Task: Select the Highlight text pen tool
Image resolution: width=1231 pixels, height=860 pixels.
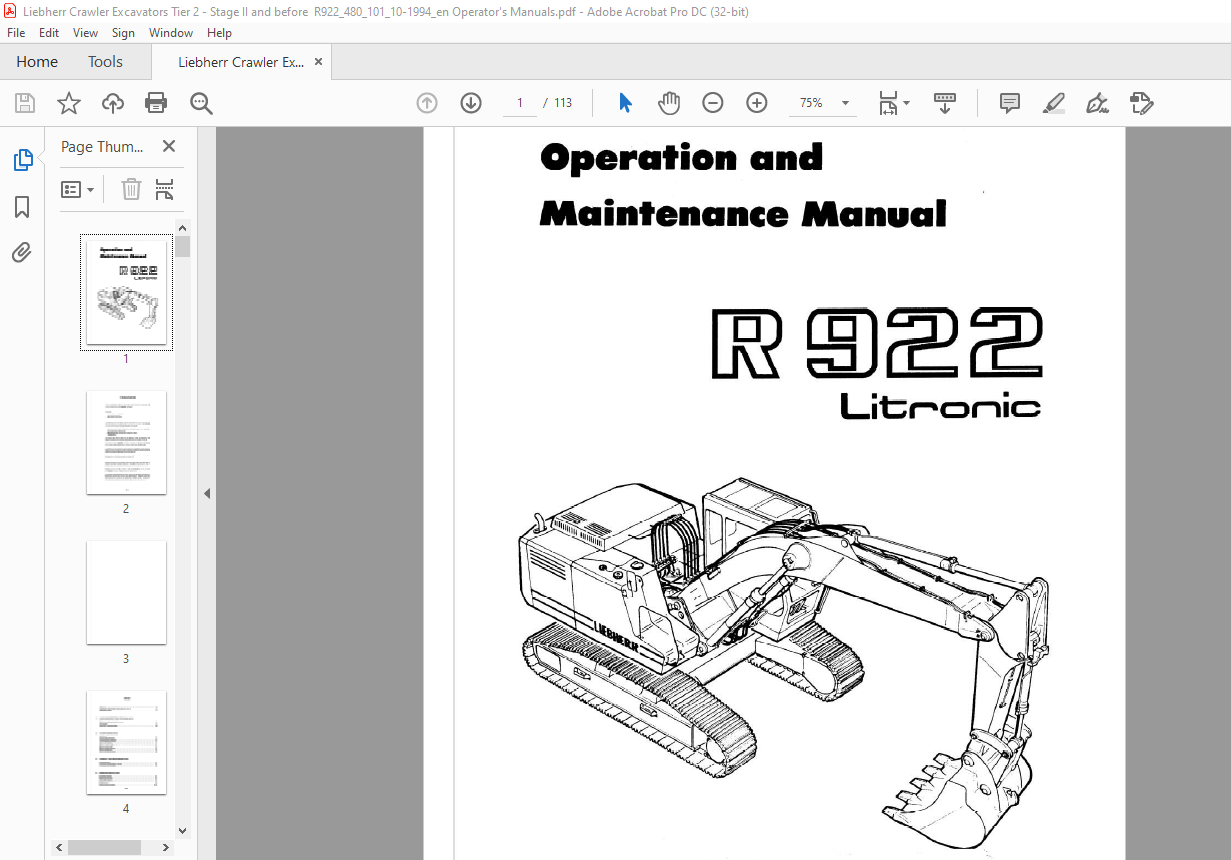Action: coord(1053,103)
